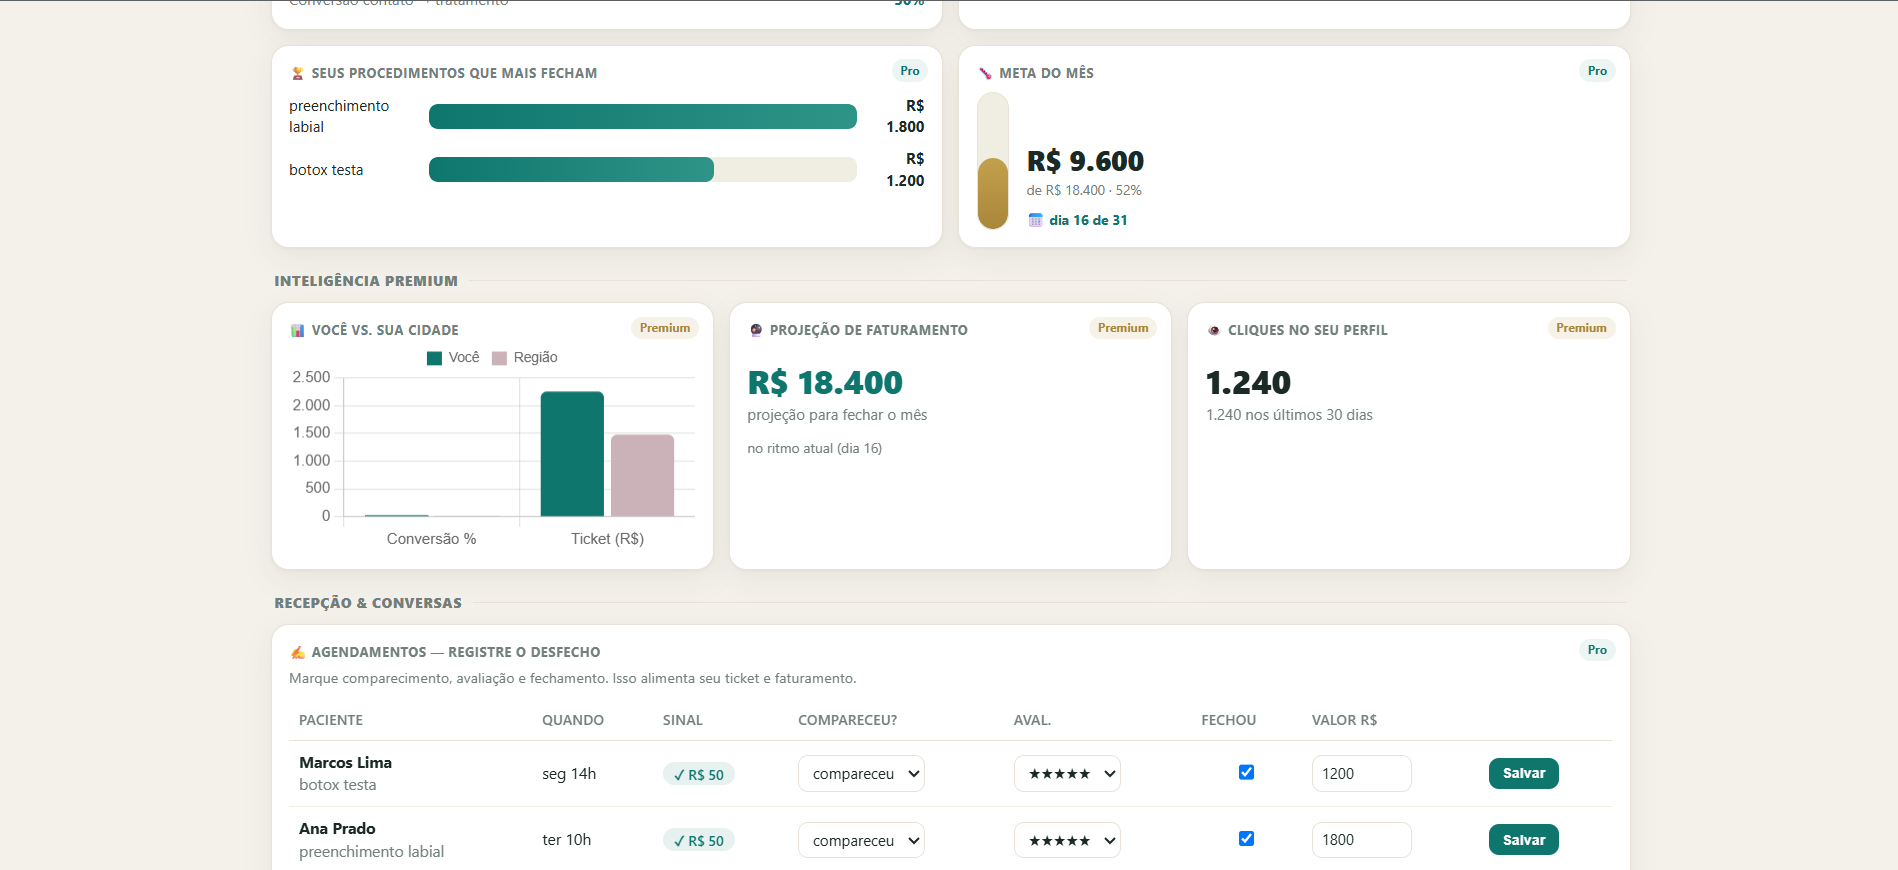
Task: Open the star rating dropdown for Ana Prado
Action: (1067, 840)
